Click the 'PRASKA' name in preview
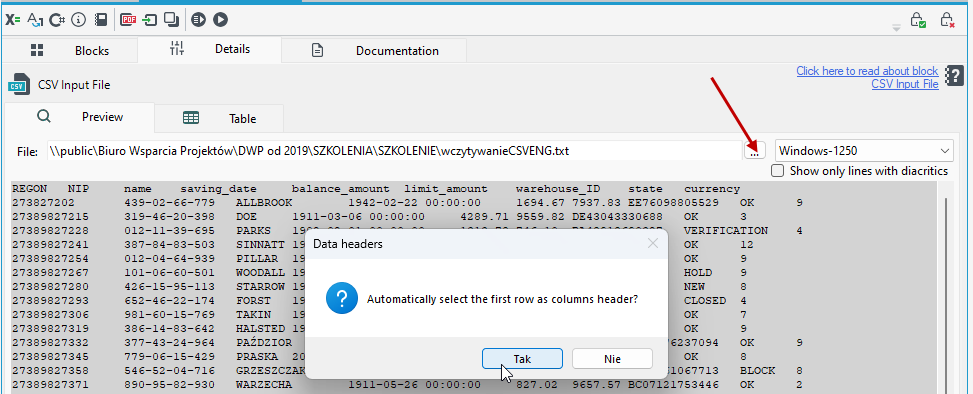The image size is (973, 394). tap(257, 357)
